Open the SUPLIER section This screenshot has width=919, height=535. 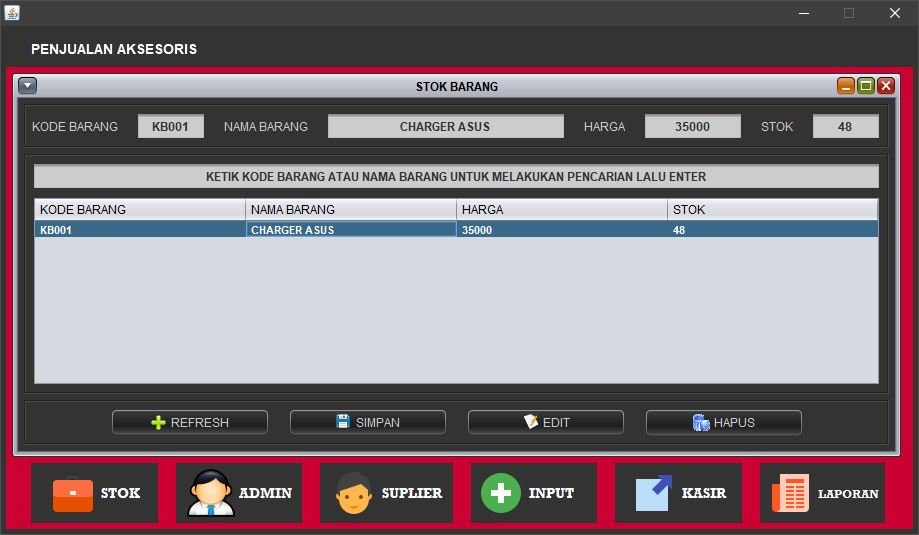(x=386, y=493)
